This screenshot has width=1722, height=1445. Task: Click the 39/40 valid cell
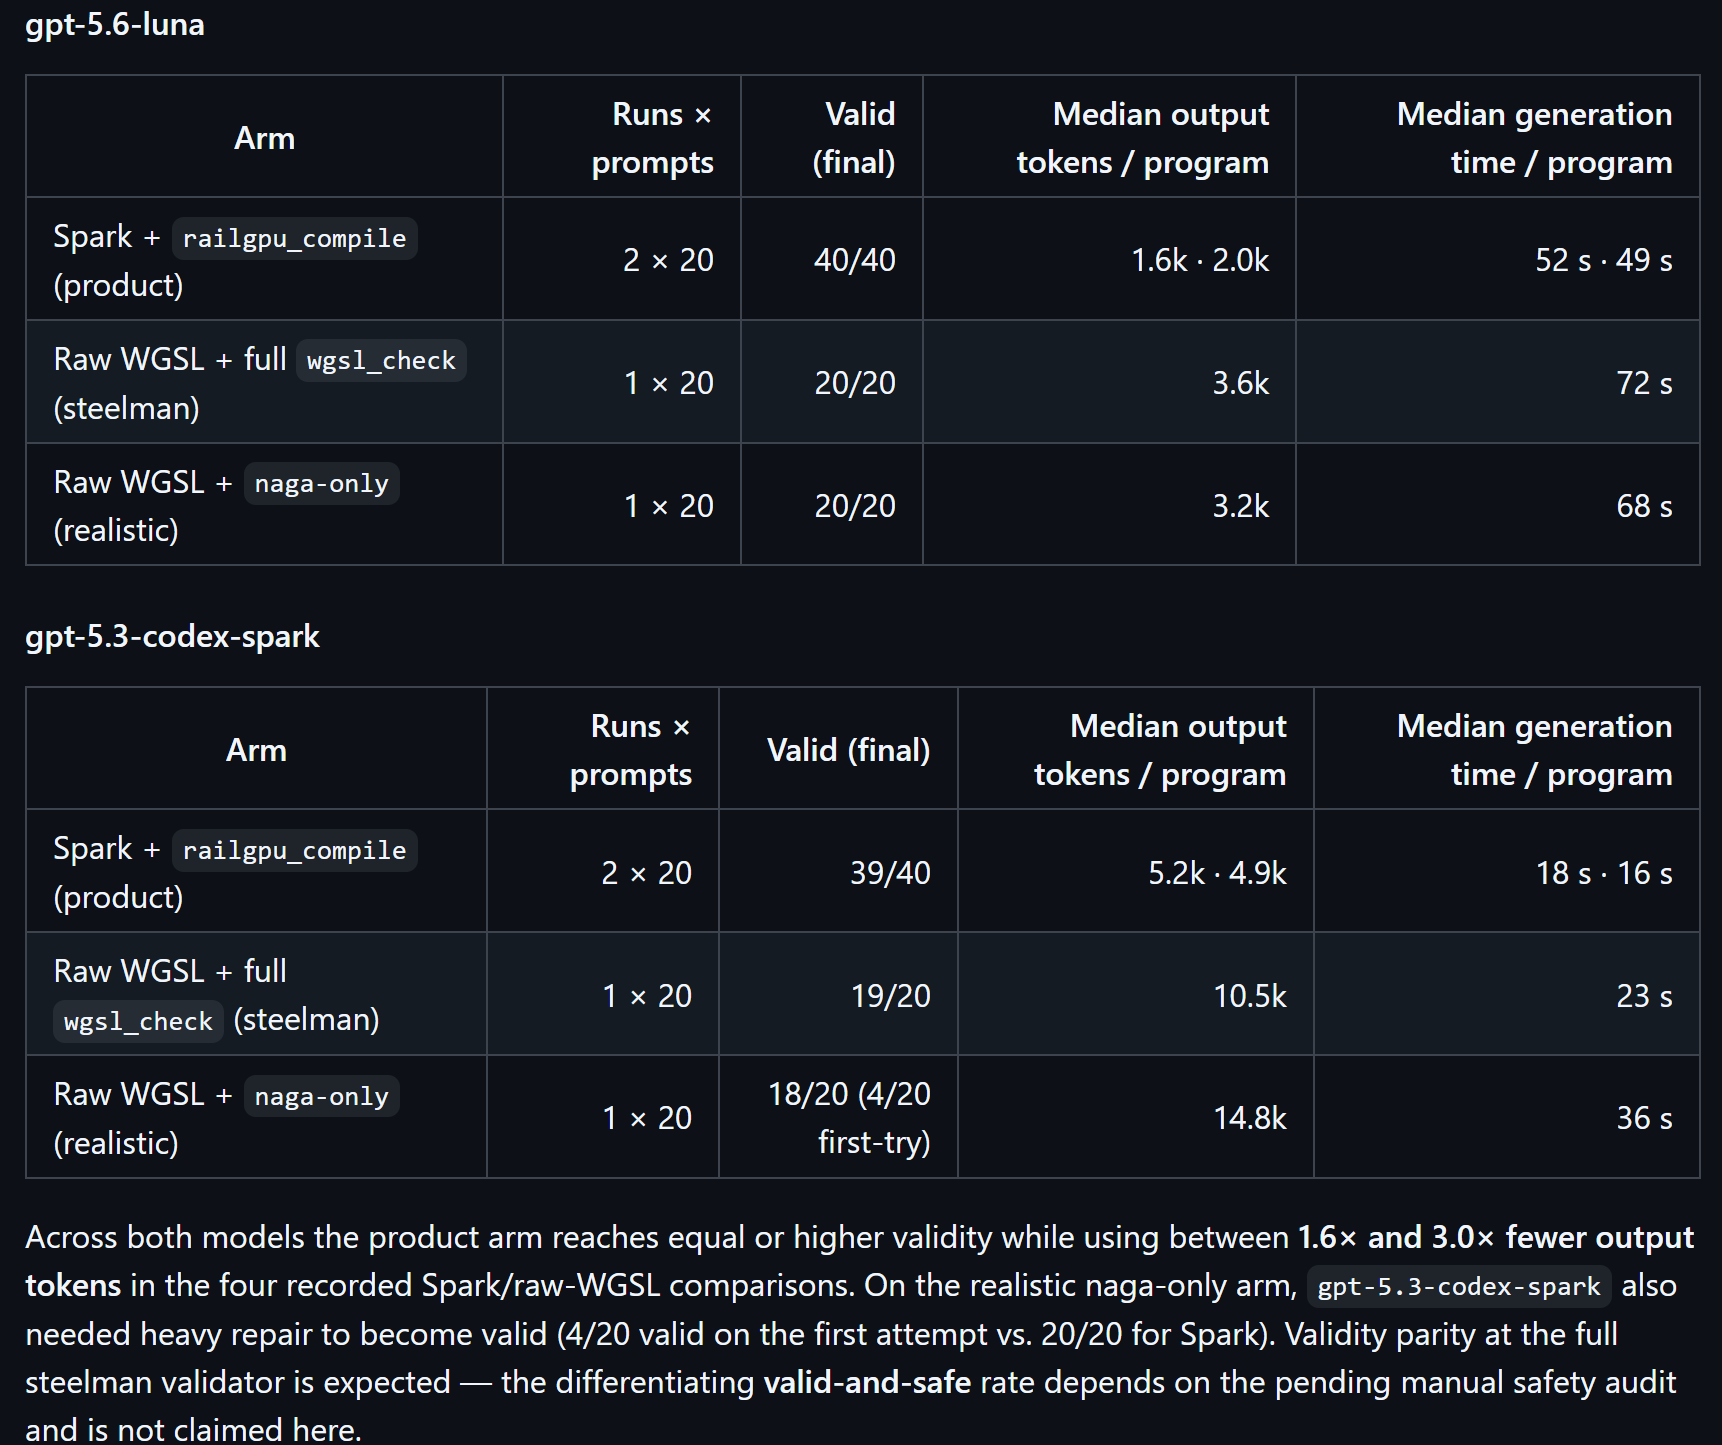pos(838,871)
